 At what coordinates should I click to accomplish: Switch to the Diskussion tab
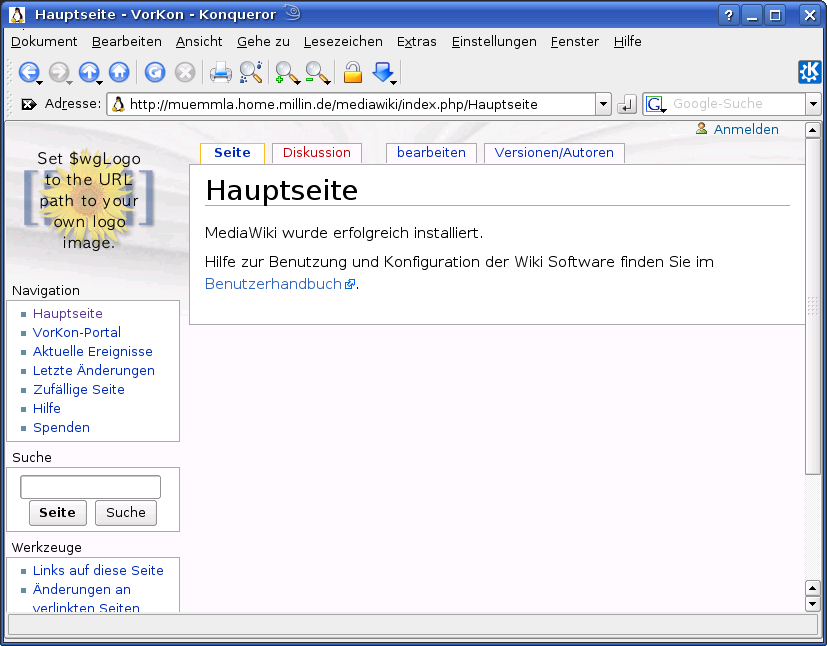pos(316,153)
